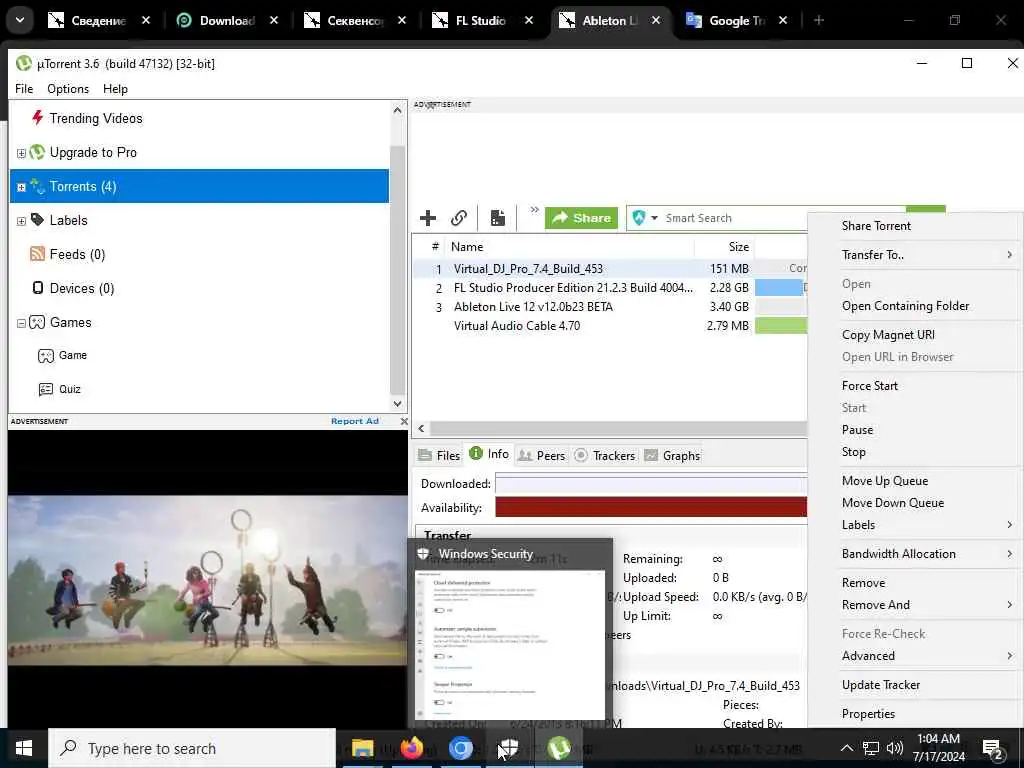Click the Create New Torrent file icon
The width and height of the screenshot is (1024, 768).
click(x=498, y=217)
